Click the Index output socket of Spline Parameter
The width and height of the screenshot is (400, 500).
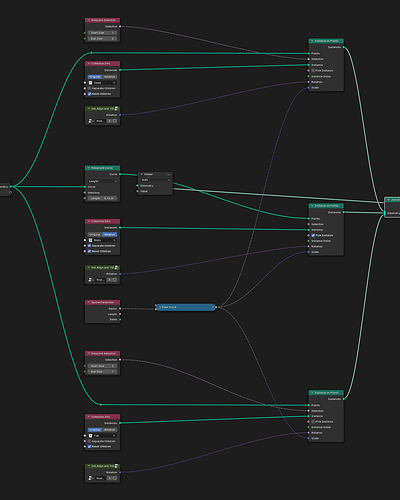[120, 319]
